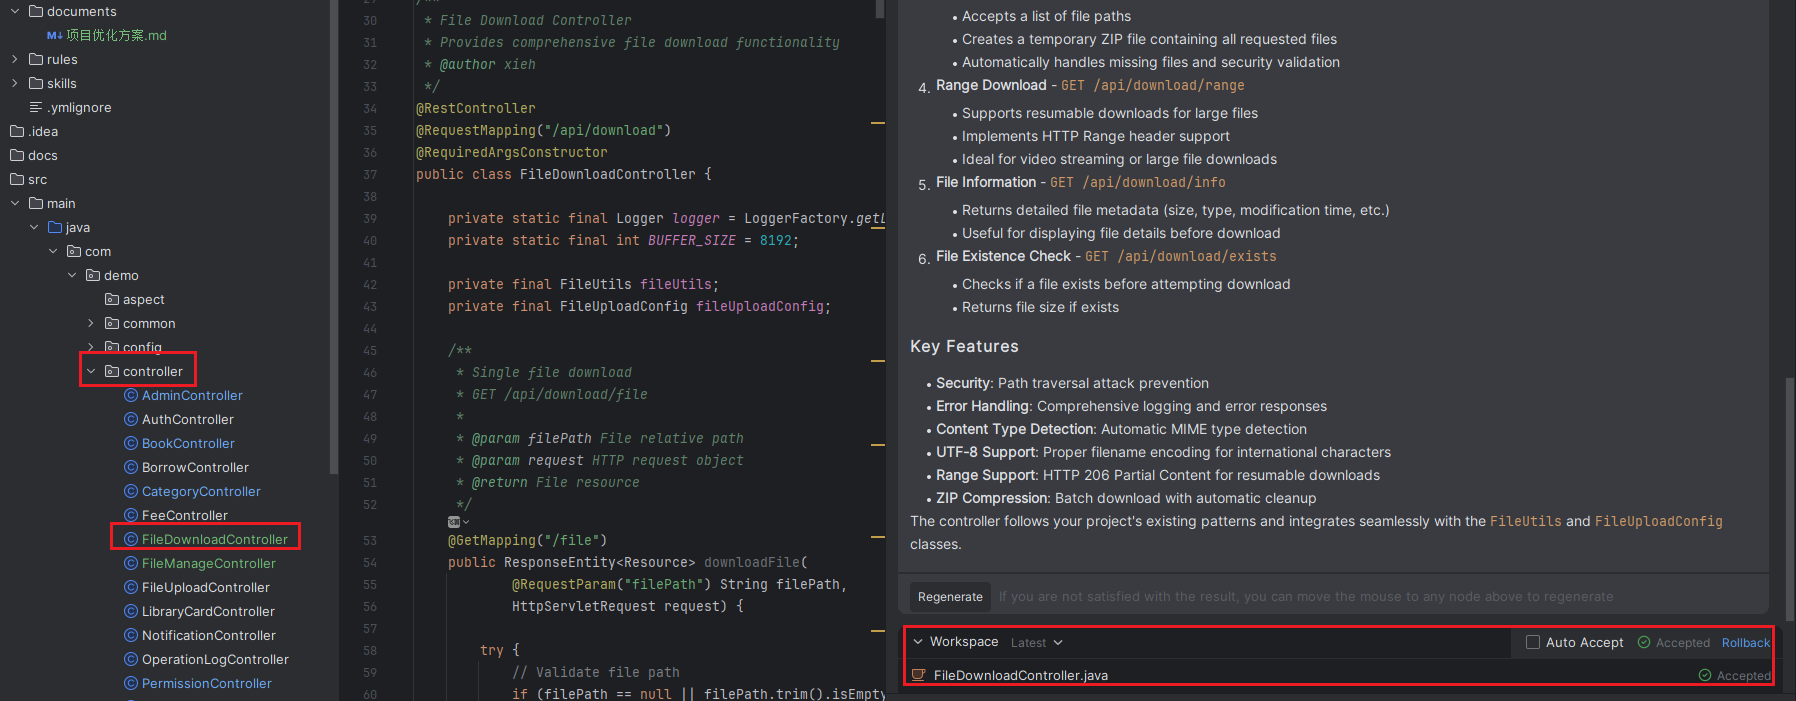Click the Java file icon beside FileDownloadController.java
The width and height of the screenshot is (1796, 701).
pos(918,675)
